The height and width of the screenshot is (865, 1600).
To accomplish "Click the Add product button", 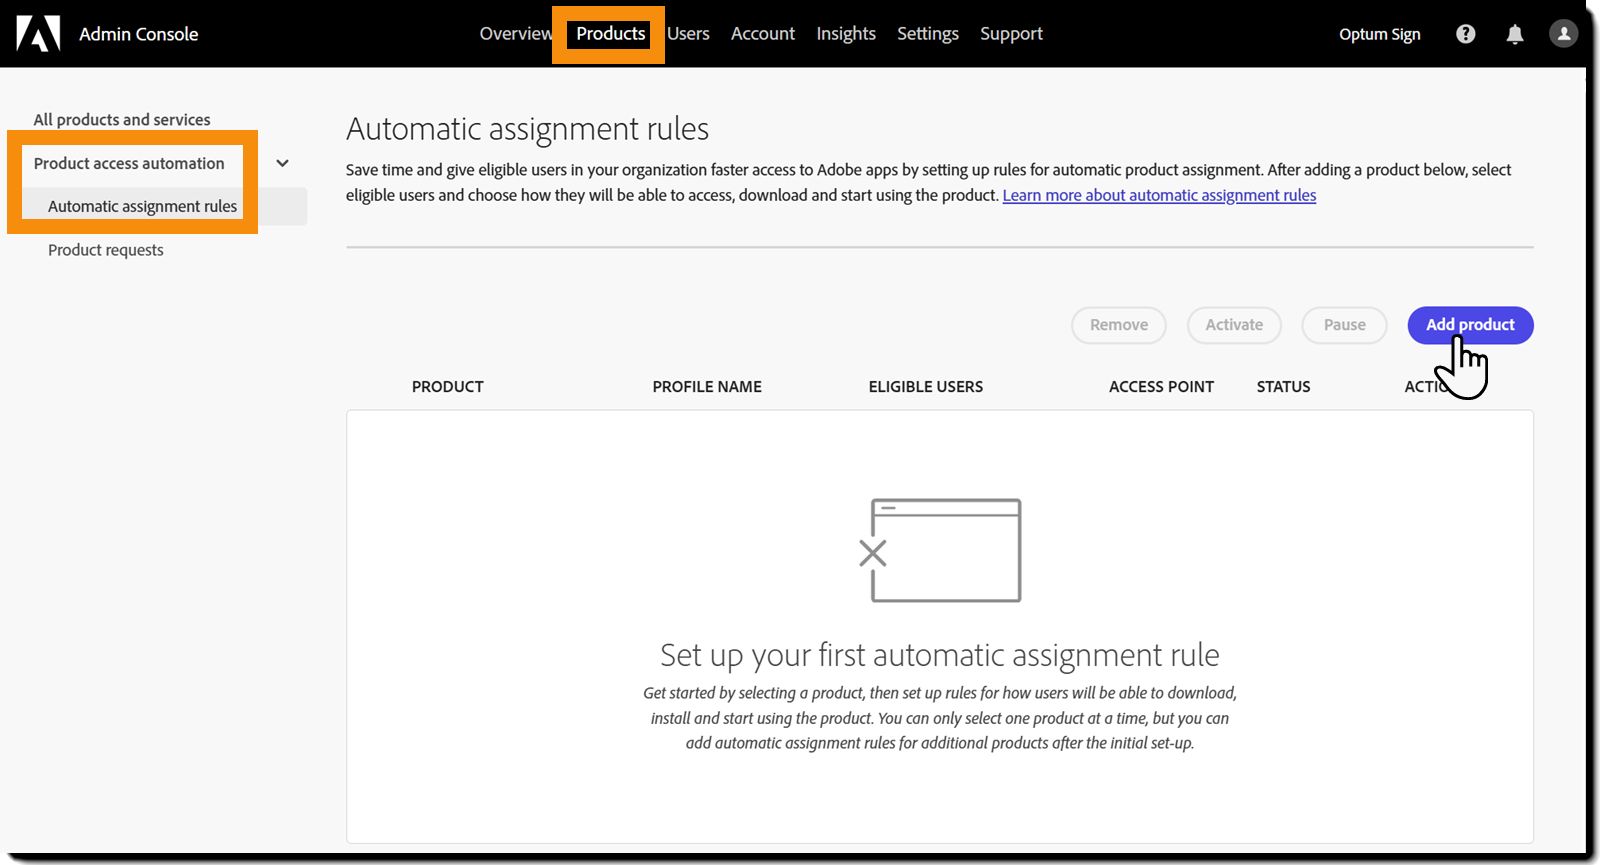I will tap(1469, 325).
